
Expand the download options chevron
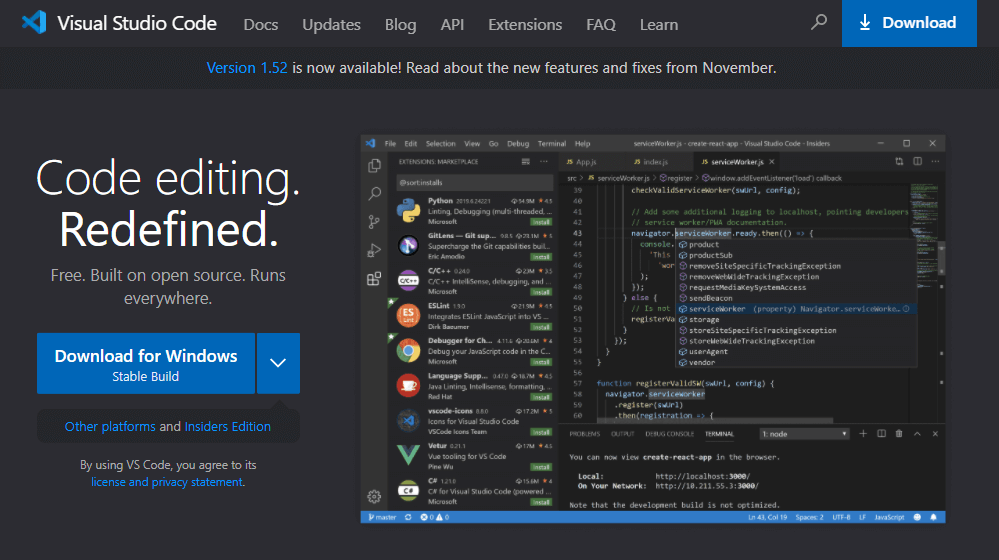point(278,363)
